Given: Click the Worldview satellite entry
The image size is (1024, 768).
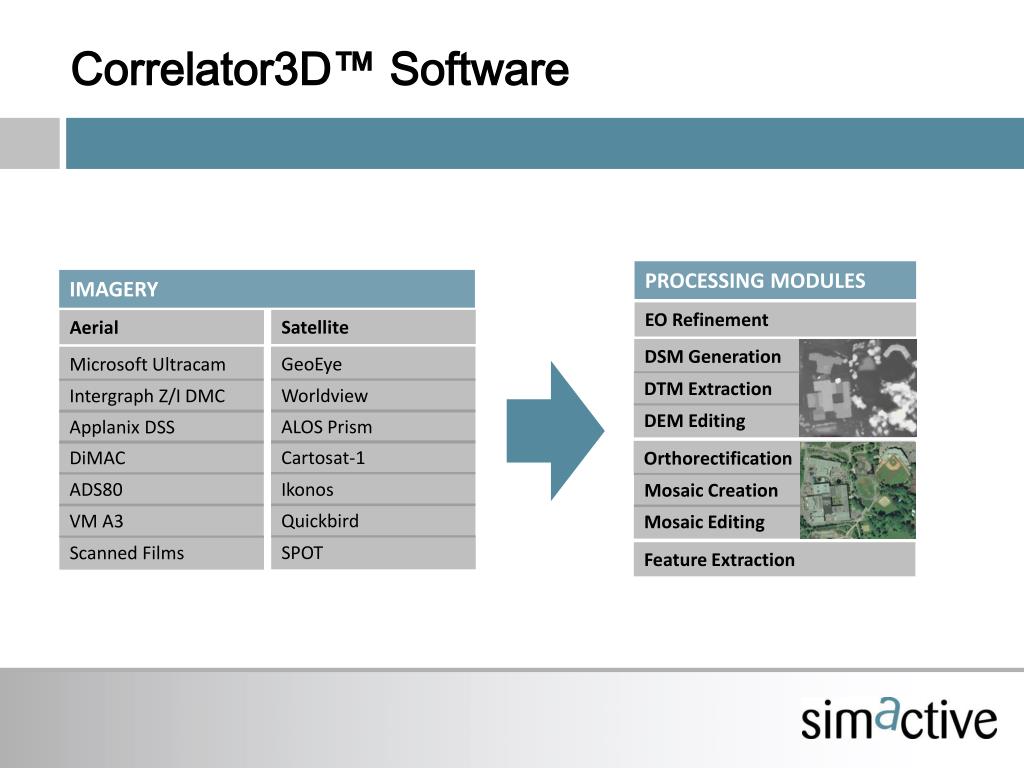Looking at the screenshot, I should pyautogui.click(x=373, y=395).
